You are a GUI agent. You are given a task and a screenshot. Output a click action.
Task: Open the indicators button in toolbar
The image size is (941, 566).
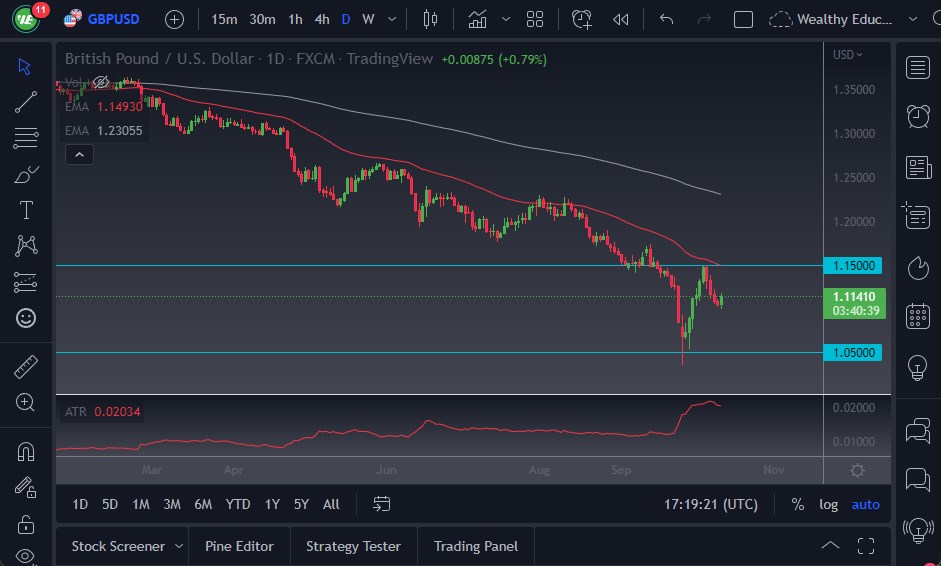(477, 19)
